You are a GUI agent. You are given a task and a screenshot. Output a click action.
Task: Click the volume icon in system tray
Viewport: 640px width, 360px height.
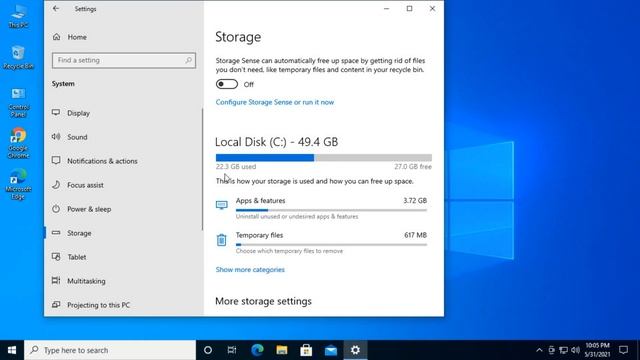(576, 350)
